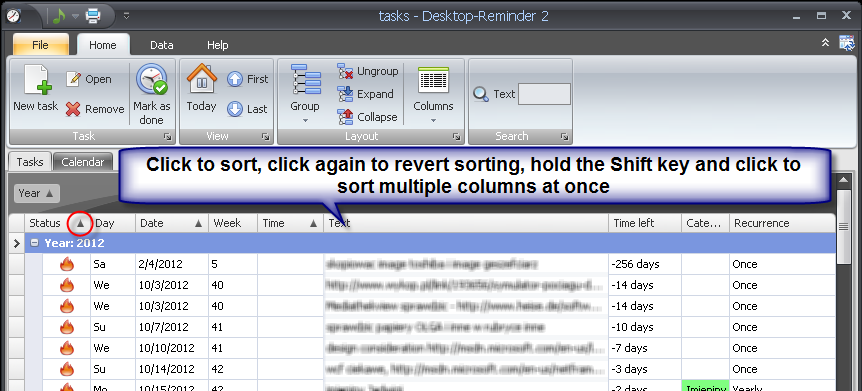Click fire status icon on 2/4/2012 row
862x391 pixels.
click(67, 265)
